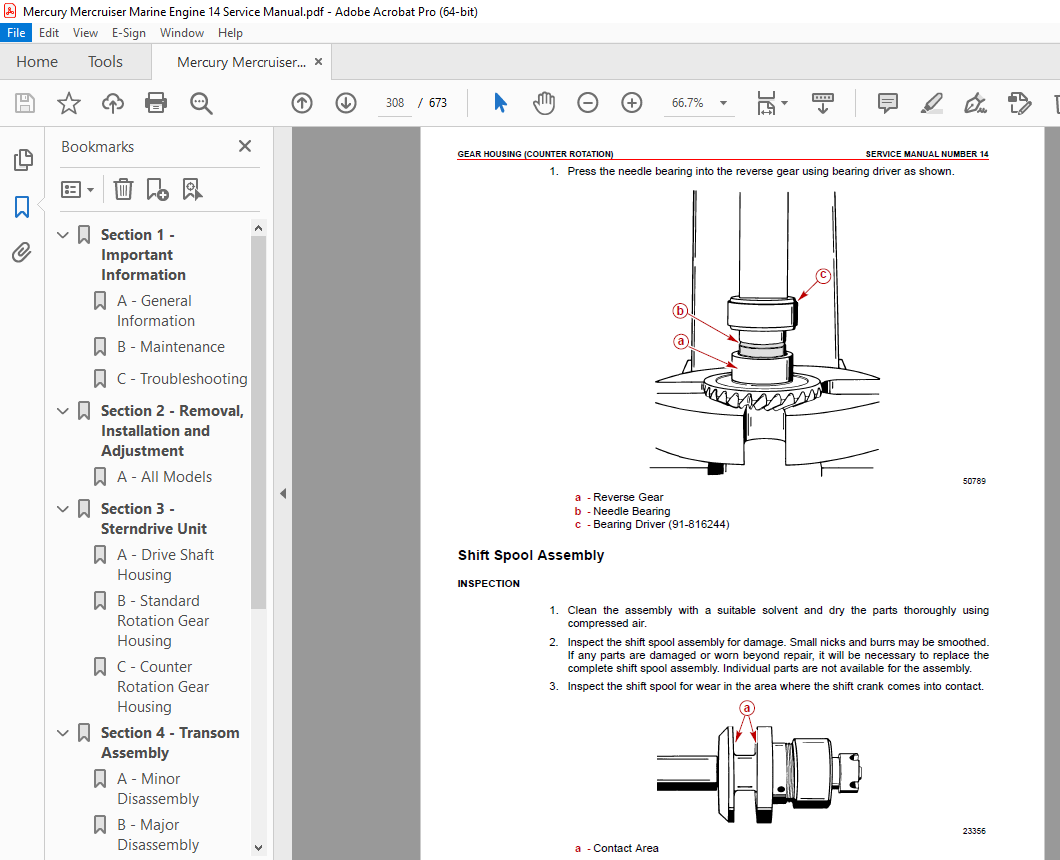Activate the arrow Selection tool

[x=500, y=103]
